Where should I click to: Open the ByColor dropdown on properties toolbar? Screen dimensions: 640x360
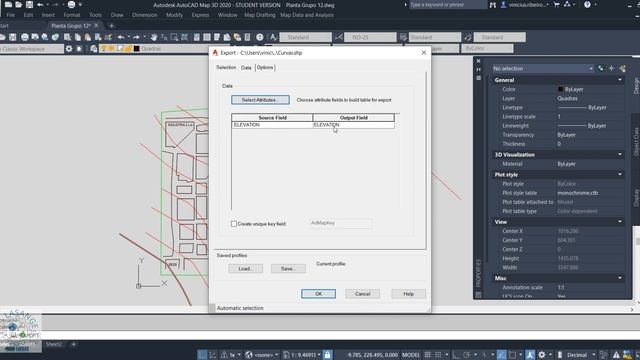(487, 48)
